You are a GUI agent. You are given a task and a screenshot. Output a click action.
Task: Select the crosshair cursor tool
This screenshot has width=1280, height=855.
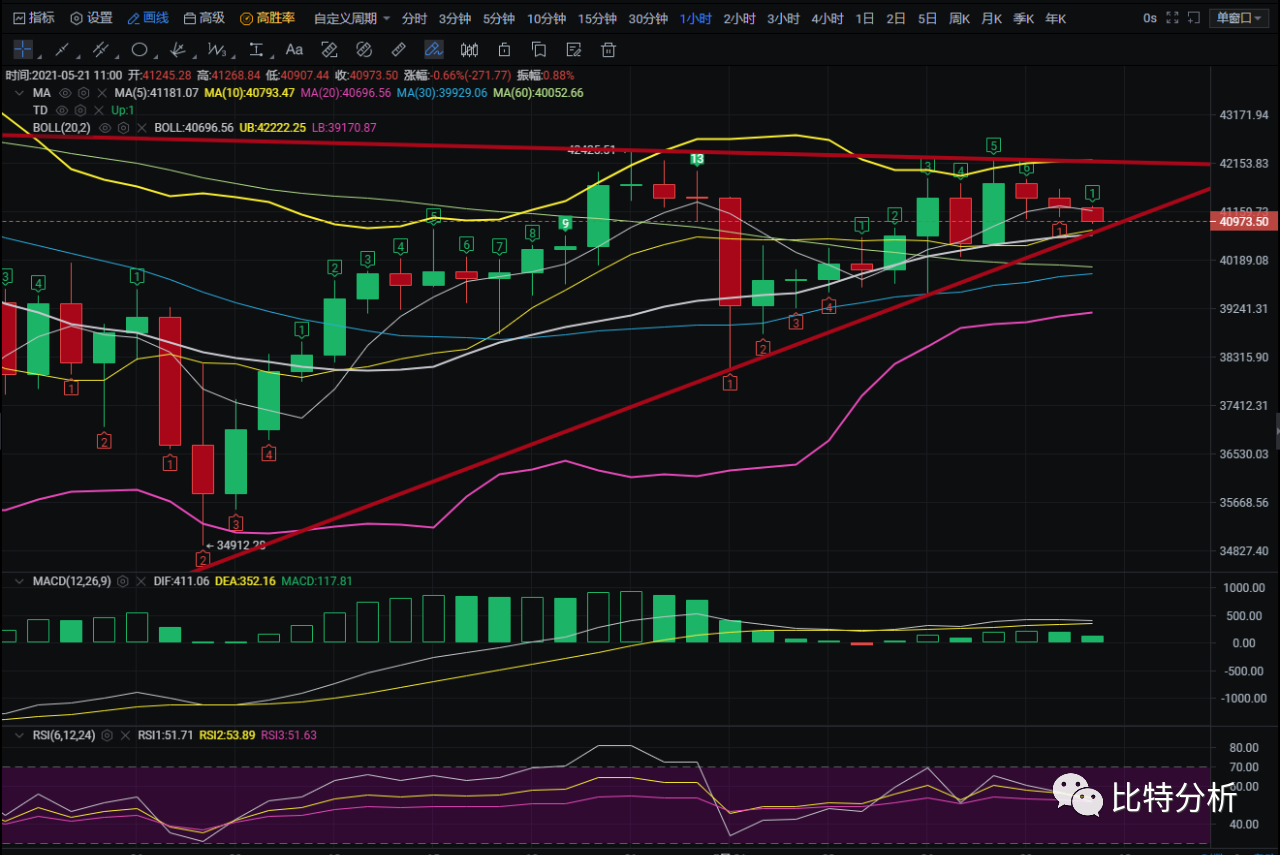pos(23,49)
